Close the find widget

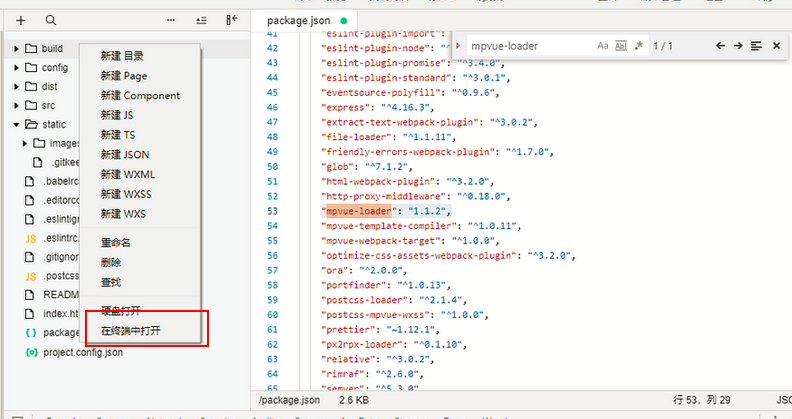point(776,46)
